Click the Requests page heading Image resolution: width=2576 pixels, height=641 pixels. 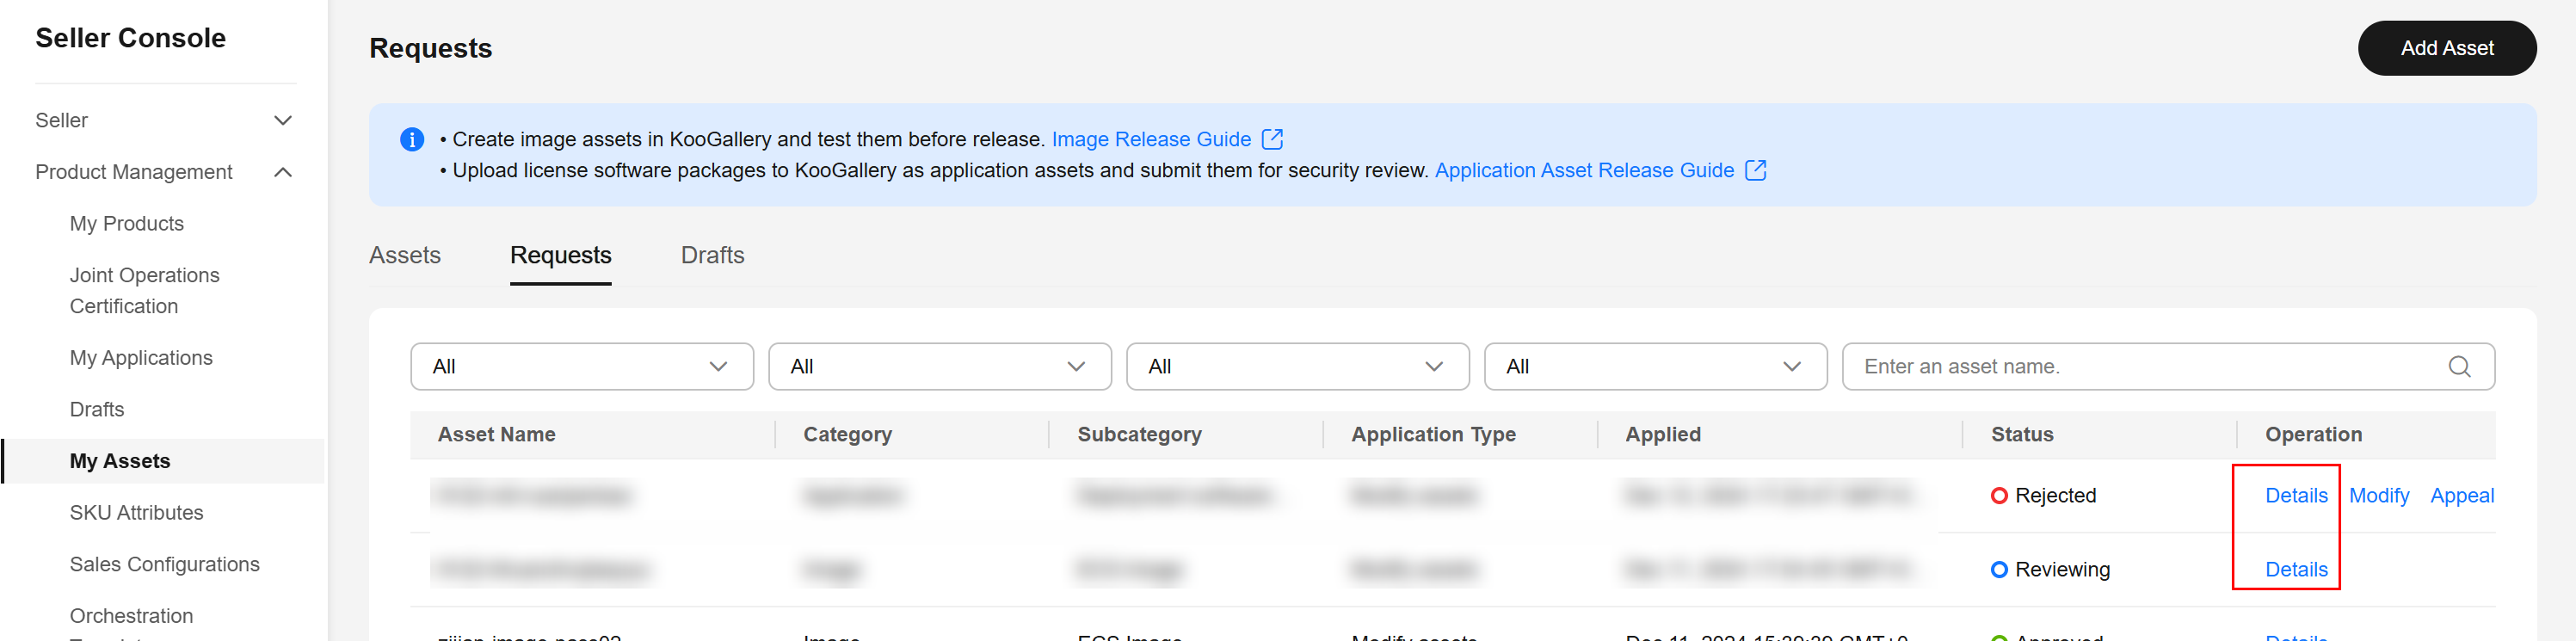click(430, 48)
